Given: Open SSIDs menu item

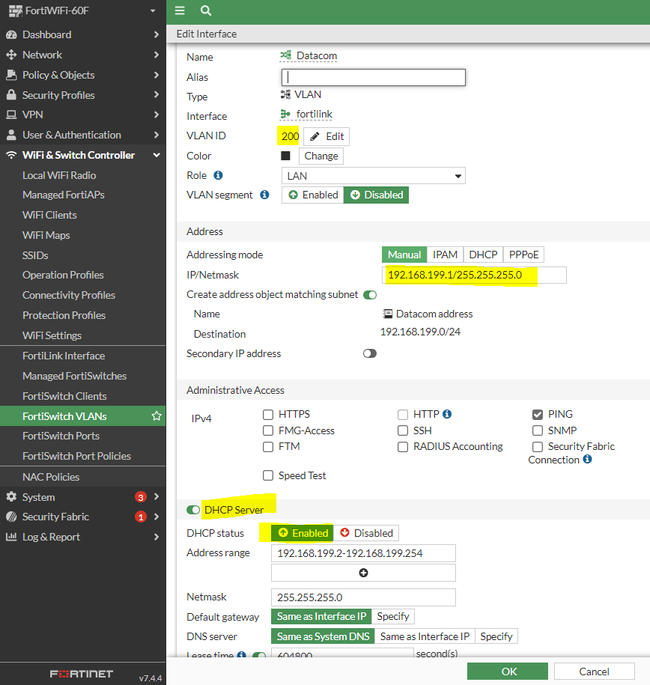Looking at the screenshot, I should [35, 255].
